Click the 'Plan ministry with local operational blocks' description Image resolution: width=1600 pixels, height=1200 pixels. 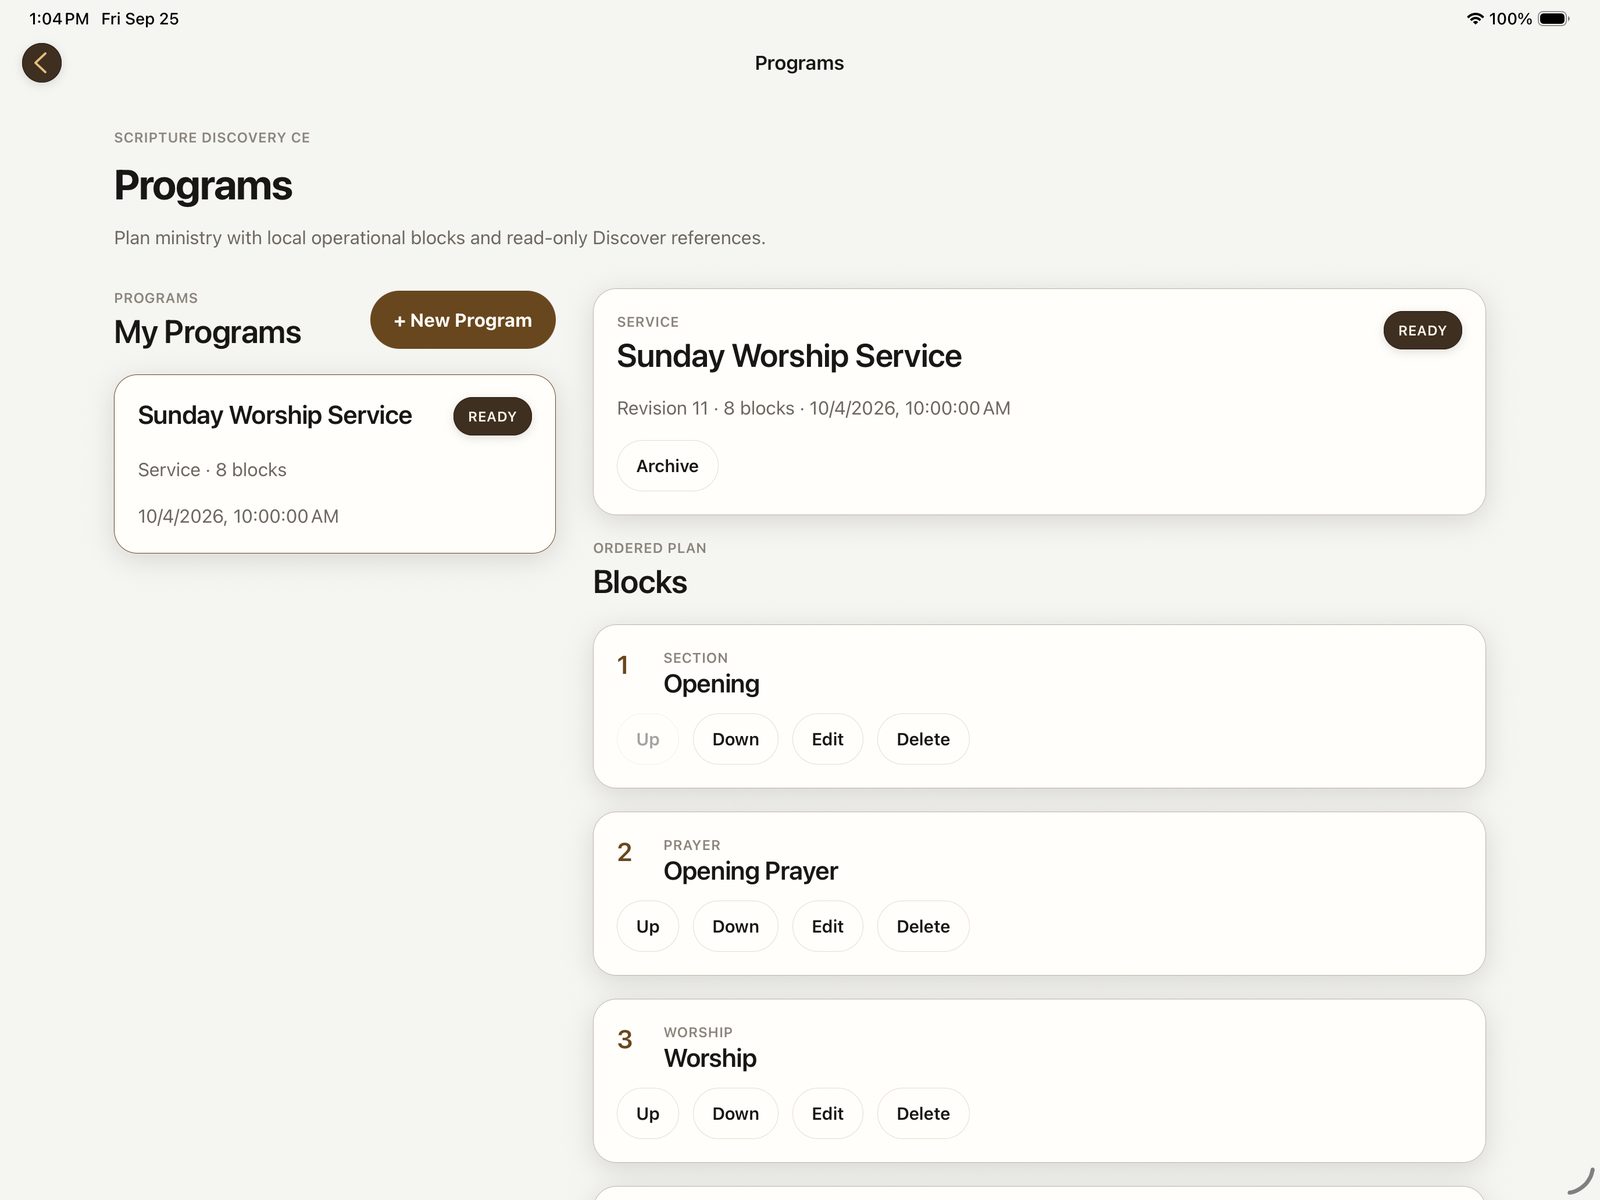[x=440, y=238]
